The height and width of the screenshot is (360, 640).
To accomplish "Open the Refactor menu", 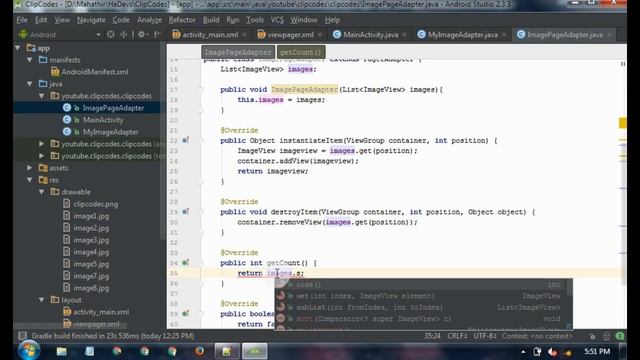I will [182, 20].
